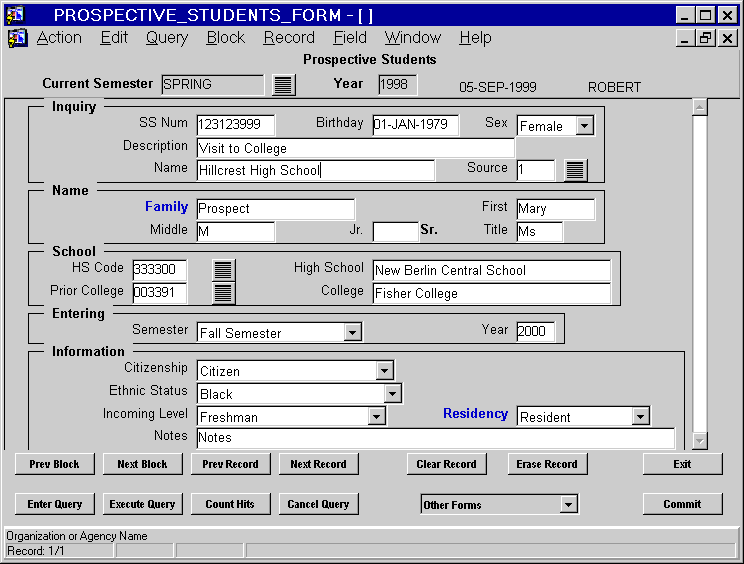Image resolution: width=744 pixels, height=564 pixels.
Task: Click the Next Block button
Action: click(142, 464)
